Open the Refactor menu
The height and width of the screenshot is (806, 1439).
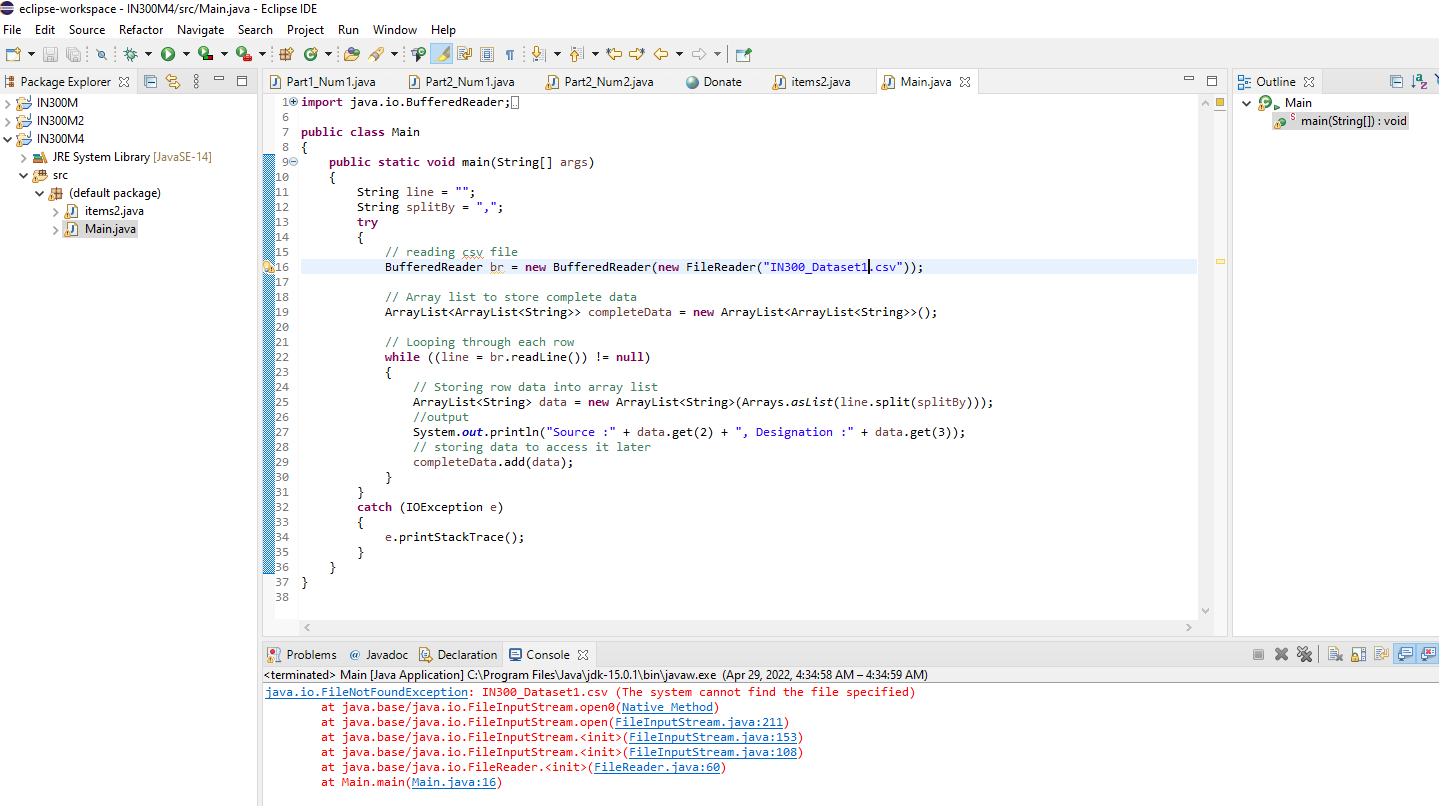141,30
